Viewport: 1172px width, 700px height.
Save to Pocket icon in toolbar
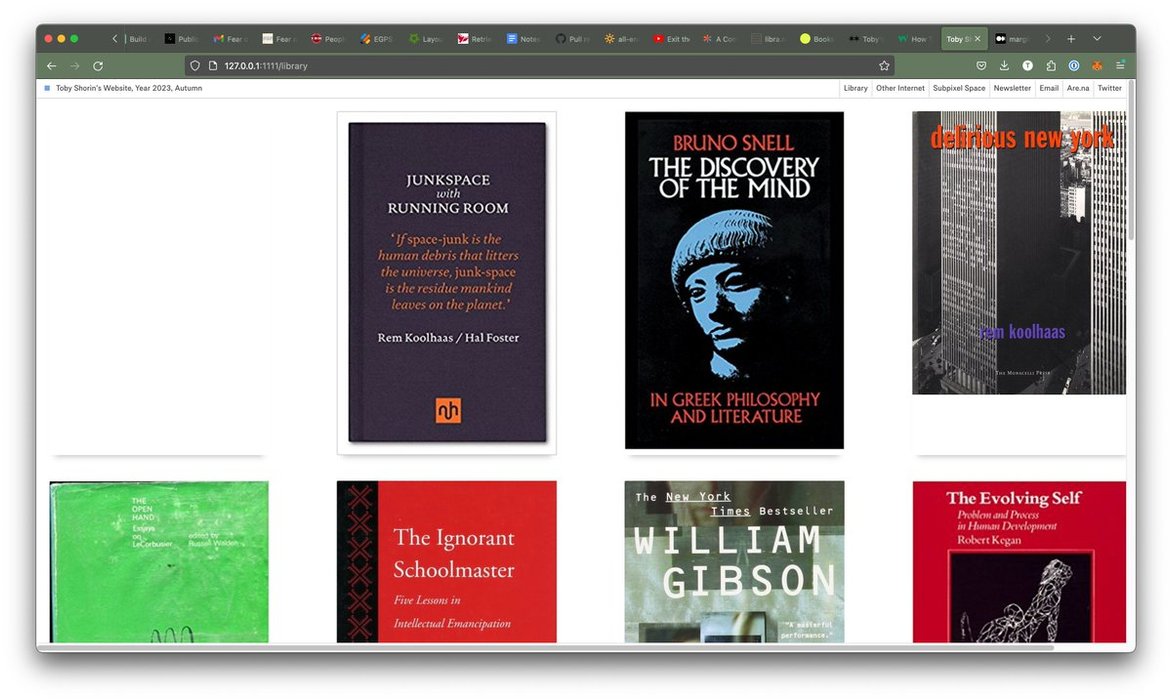tap(981, 66)
